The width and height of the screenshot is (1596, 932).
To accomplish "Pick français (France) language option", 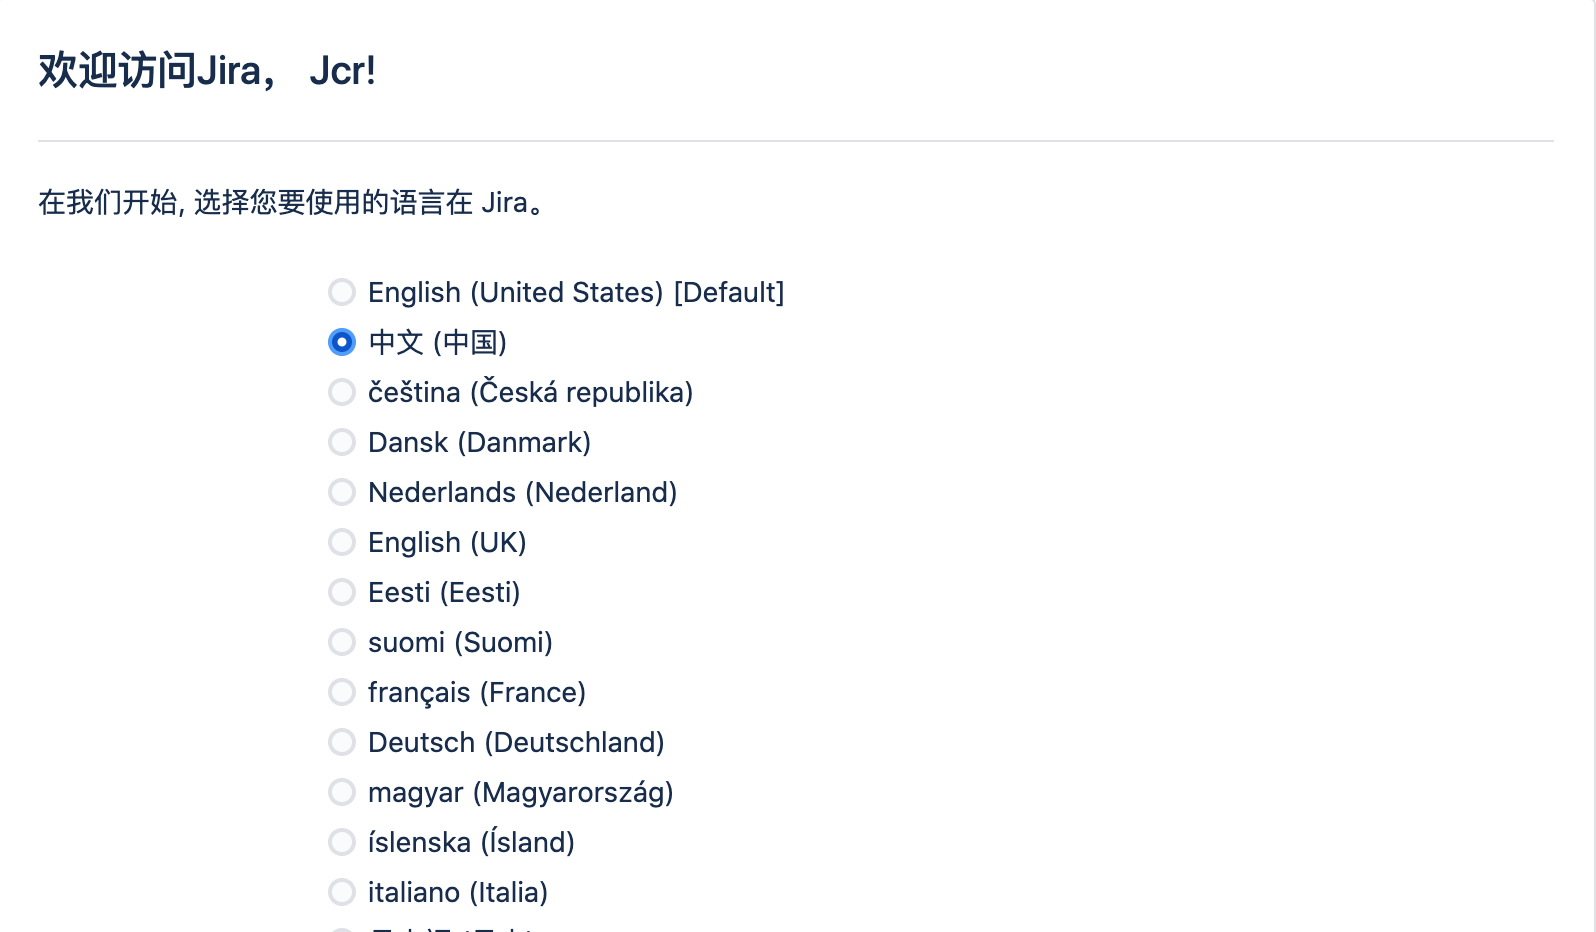I will click(342, 692).
